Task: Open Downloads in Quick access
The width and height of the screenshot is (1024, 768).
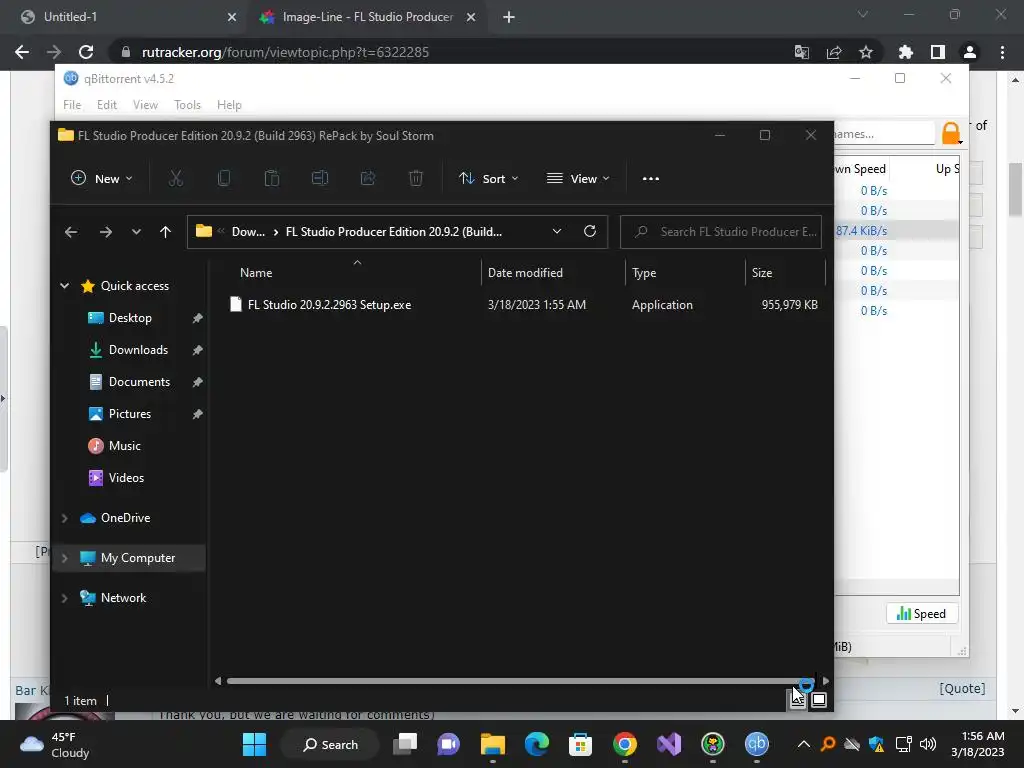Action: tap(138, 350)
